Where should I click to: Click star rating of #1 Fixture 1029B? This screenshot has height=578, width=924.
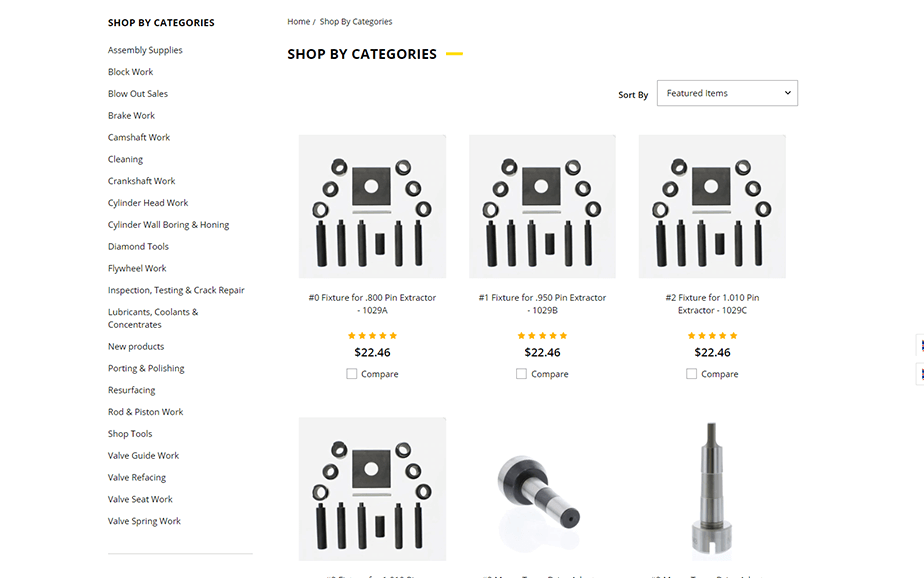542,336
